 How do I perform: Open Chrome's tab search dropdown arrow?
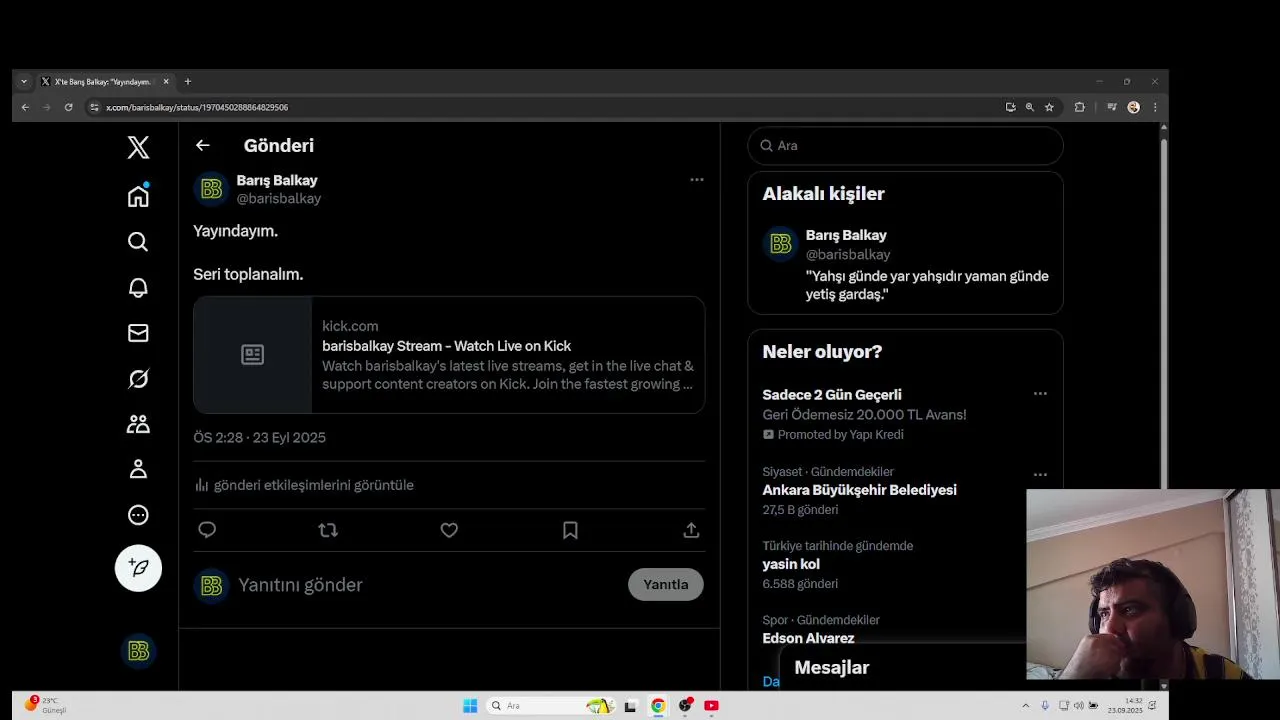click(x=24, y=82)
